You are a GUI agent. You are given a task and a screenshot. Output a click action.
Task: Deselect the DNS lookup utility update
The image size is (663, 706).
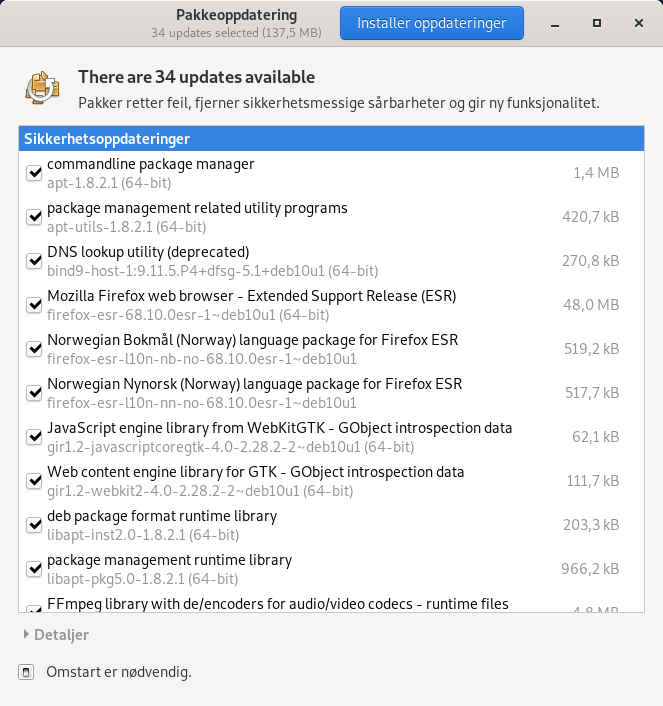click(x=33, y=261)
